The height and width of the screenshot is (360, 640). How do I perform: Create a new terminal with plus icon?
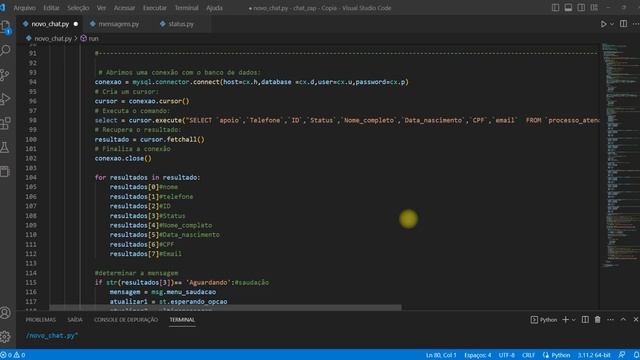tap(565, 320)
